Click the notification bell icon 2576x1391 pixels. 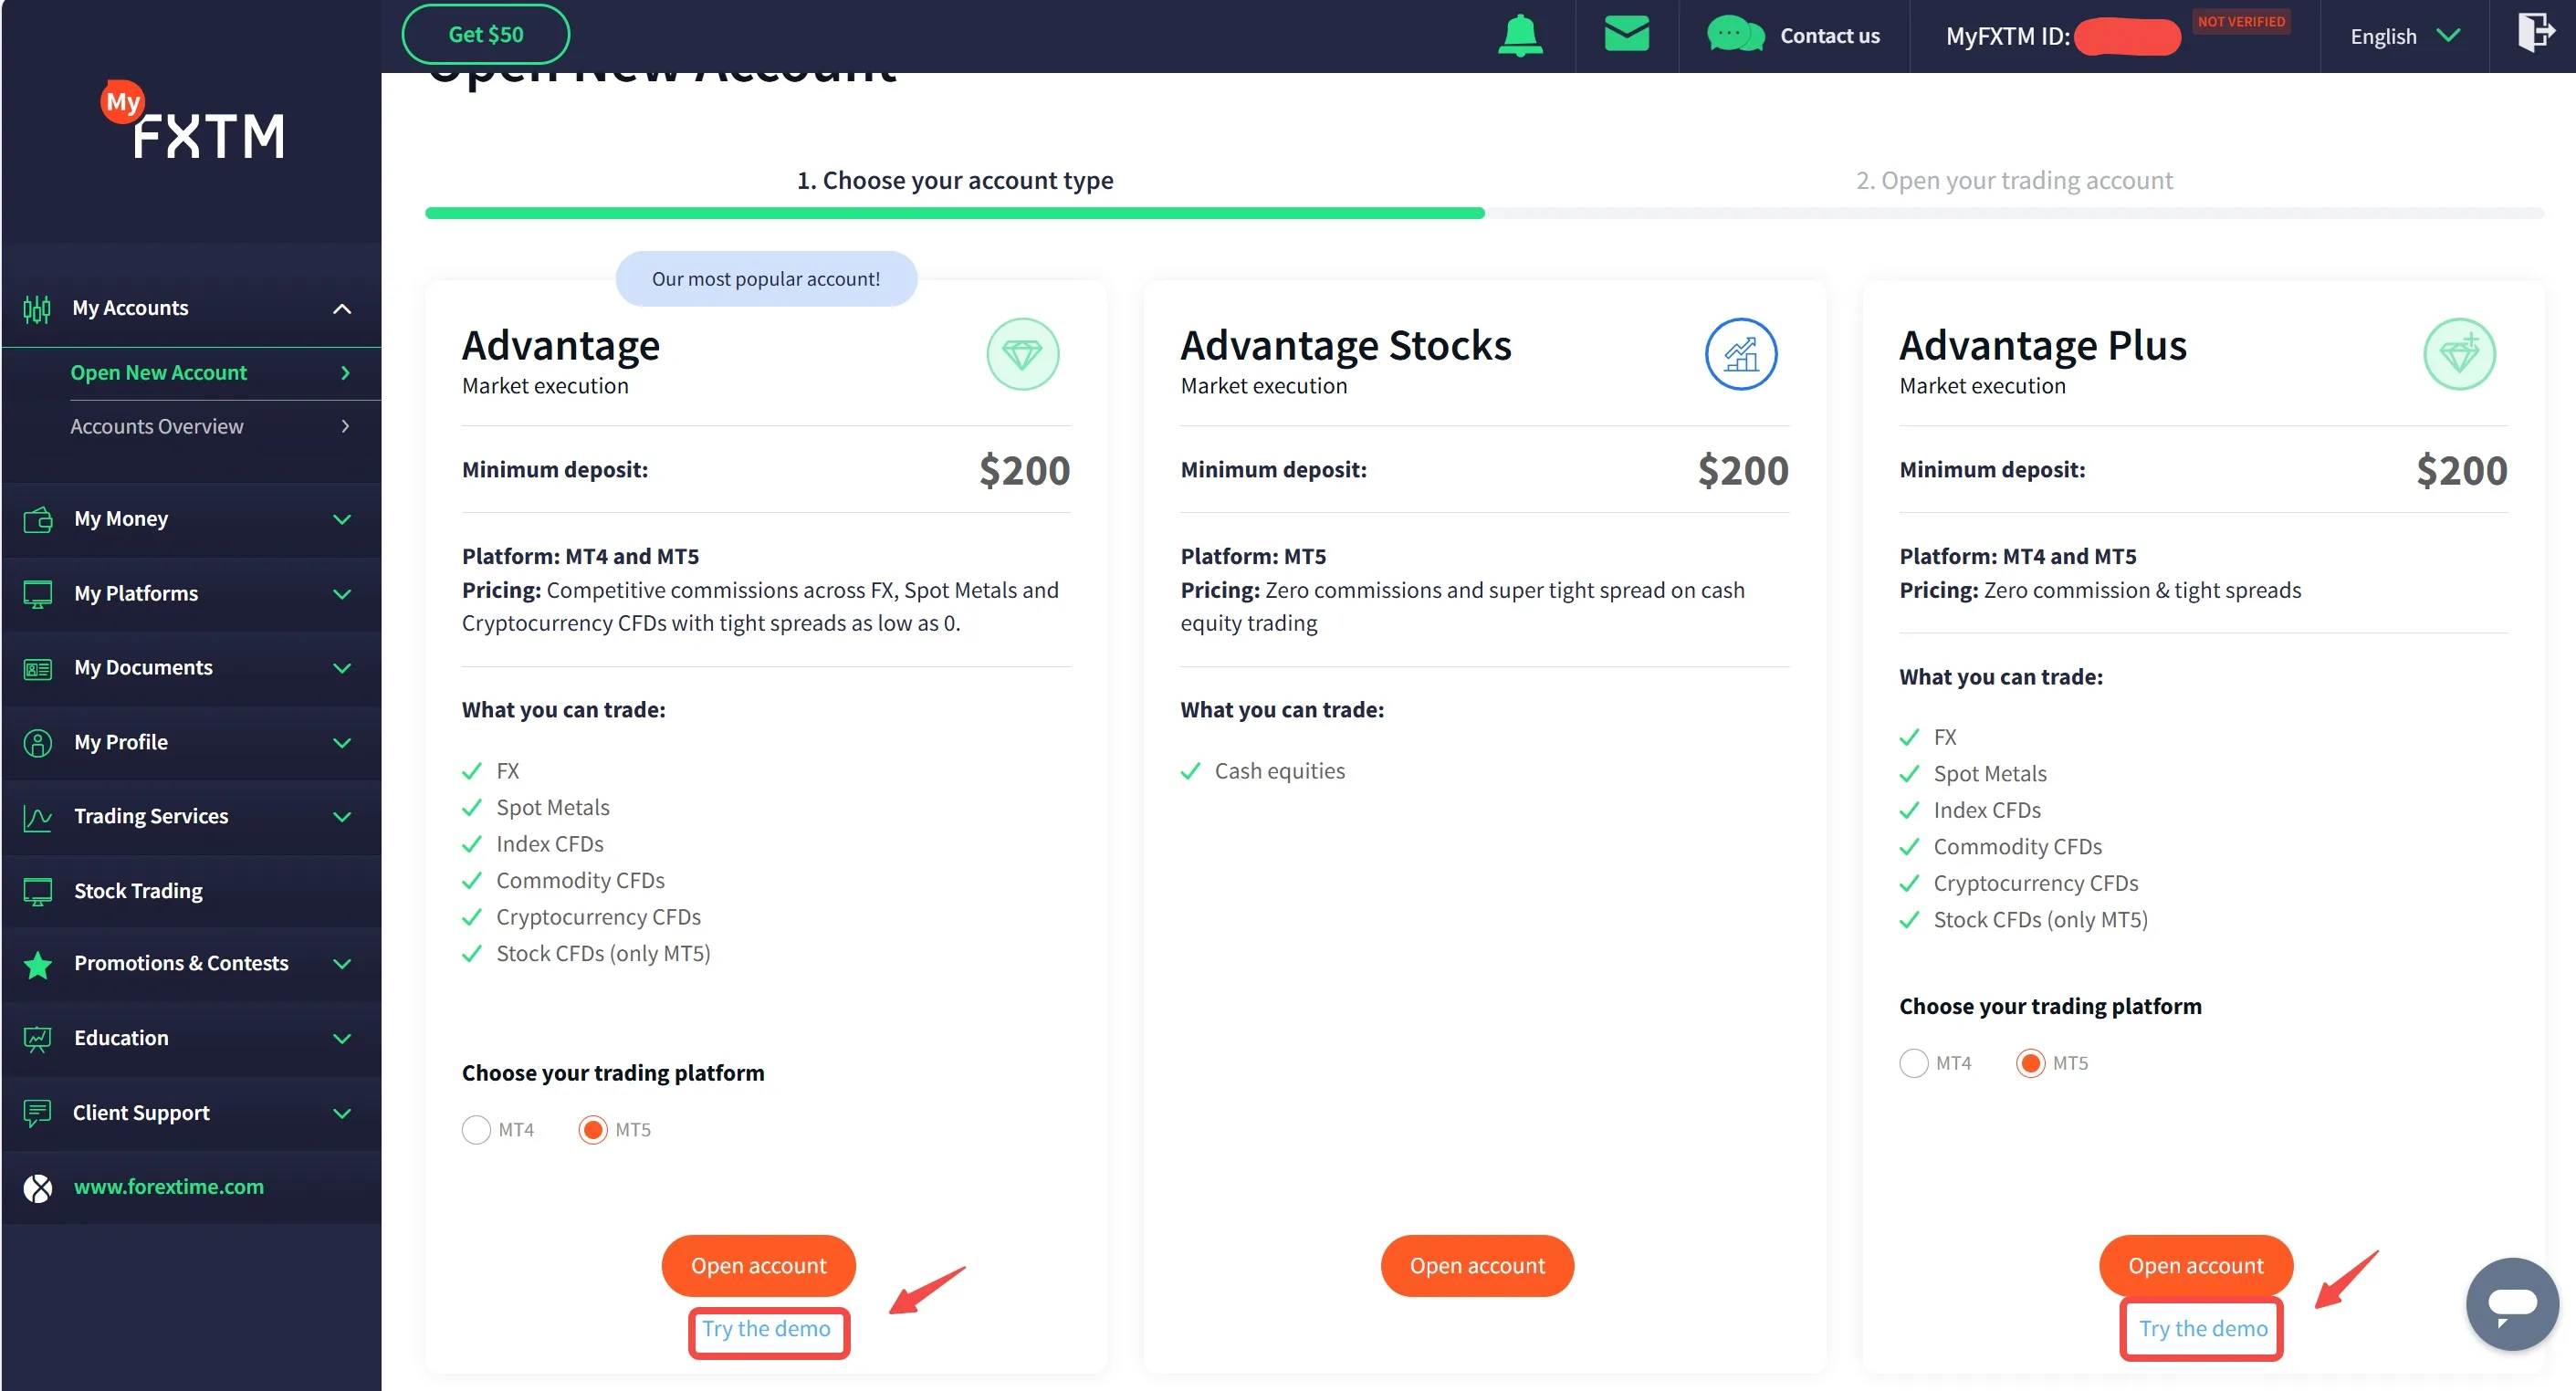[1520, 36]
